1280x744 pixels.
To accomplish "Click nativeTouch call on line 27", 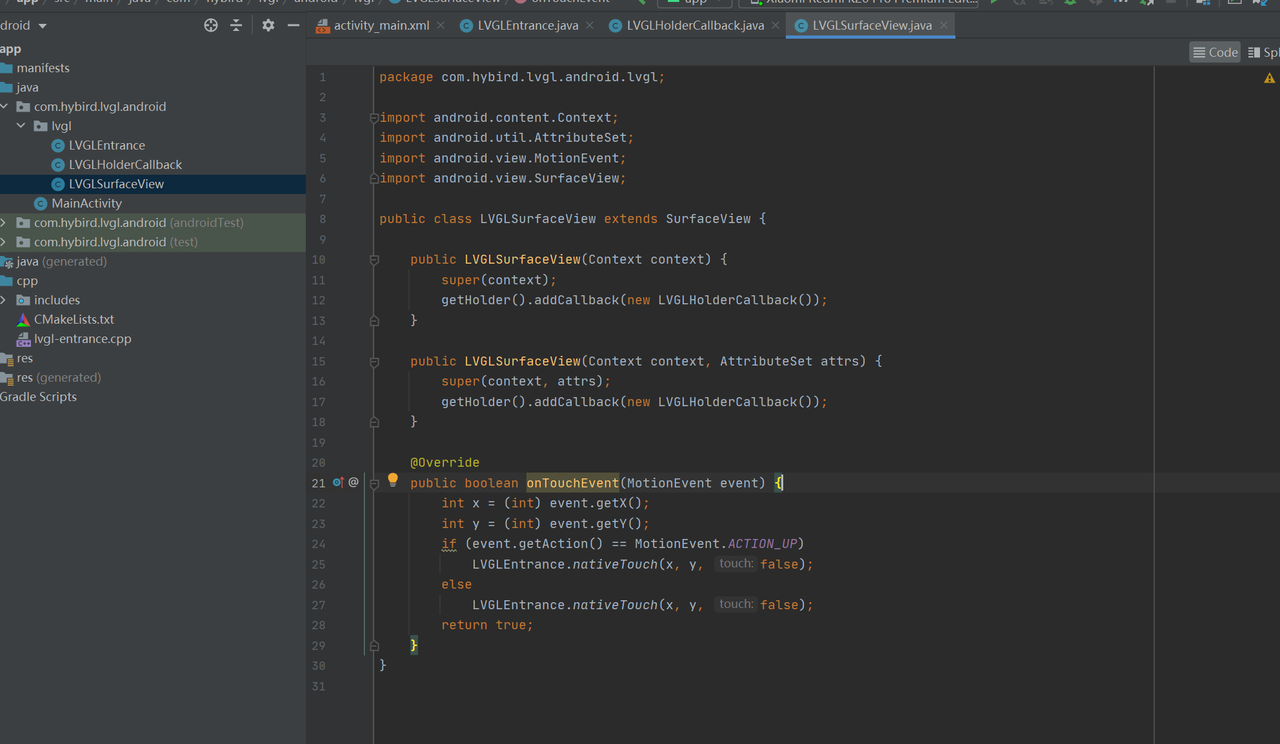I will click(x=615, y=605).
